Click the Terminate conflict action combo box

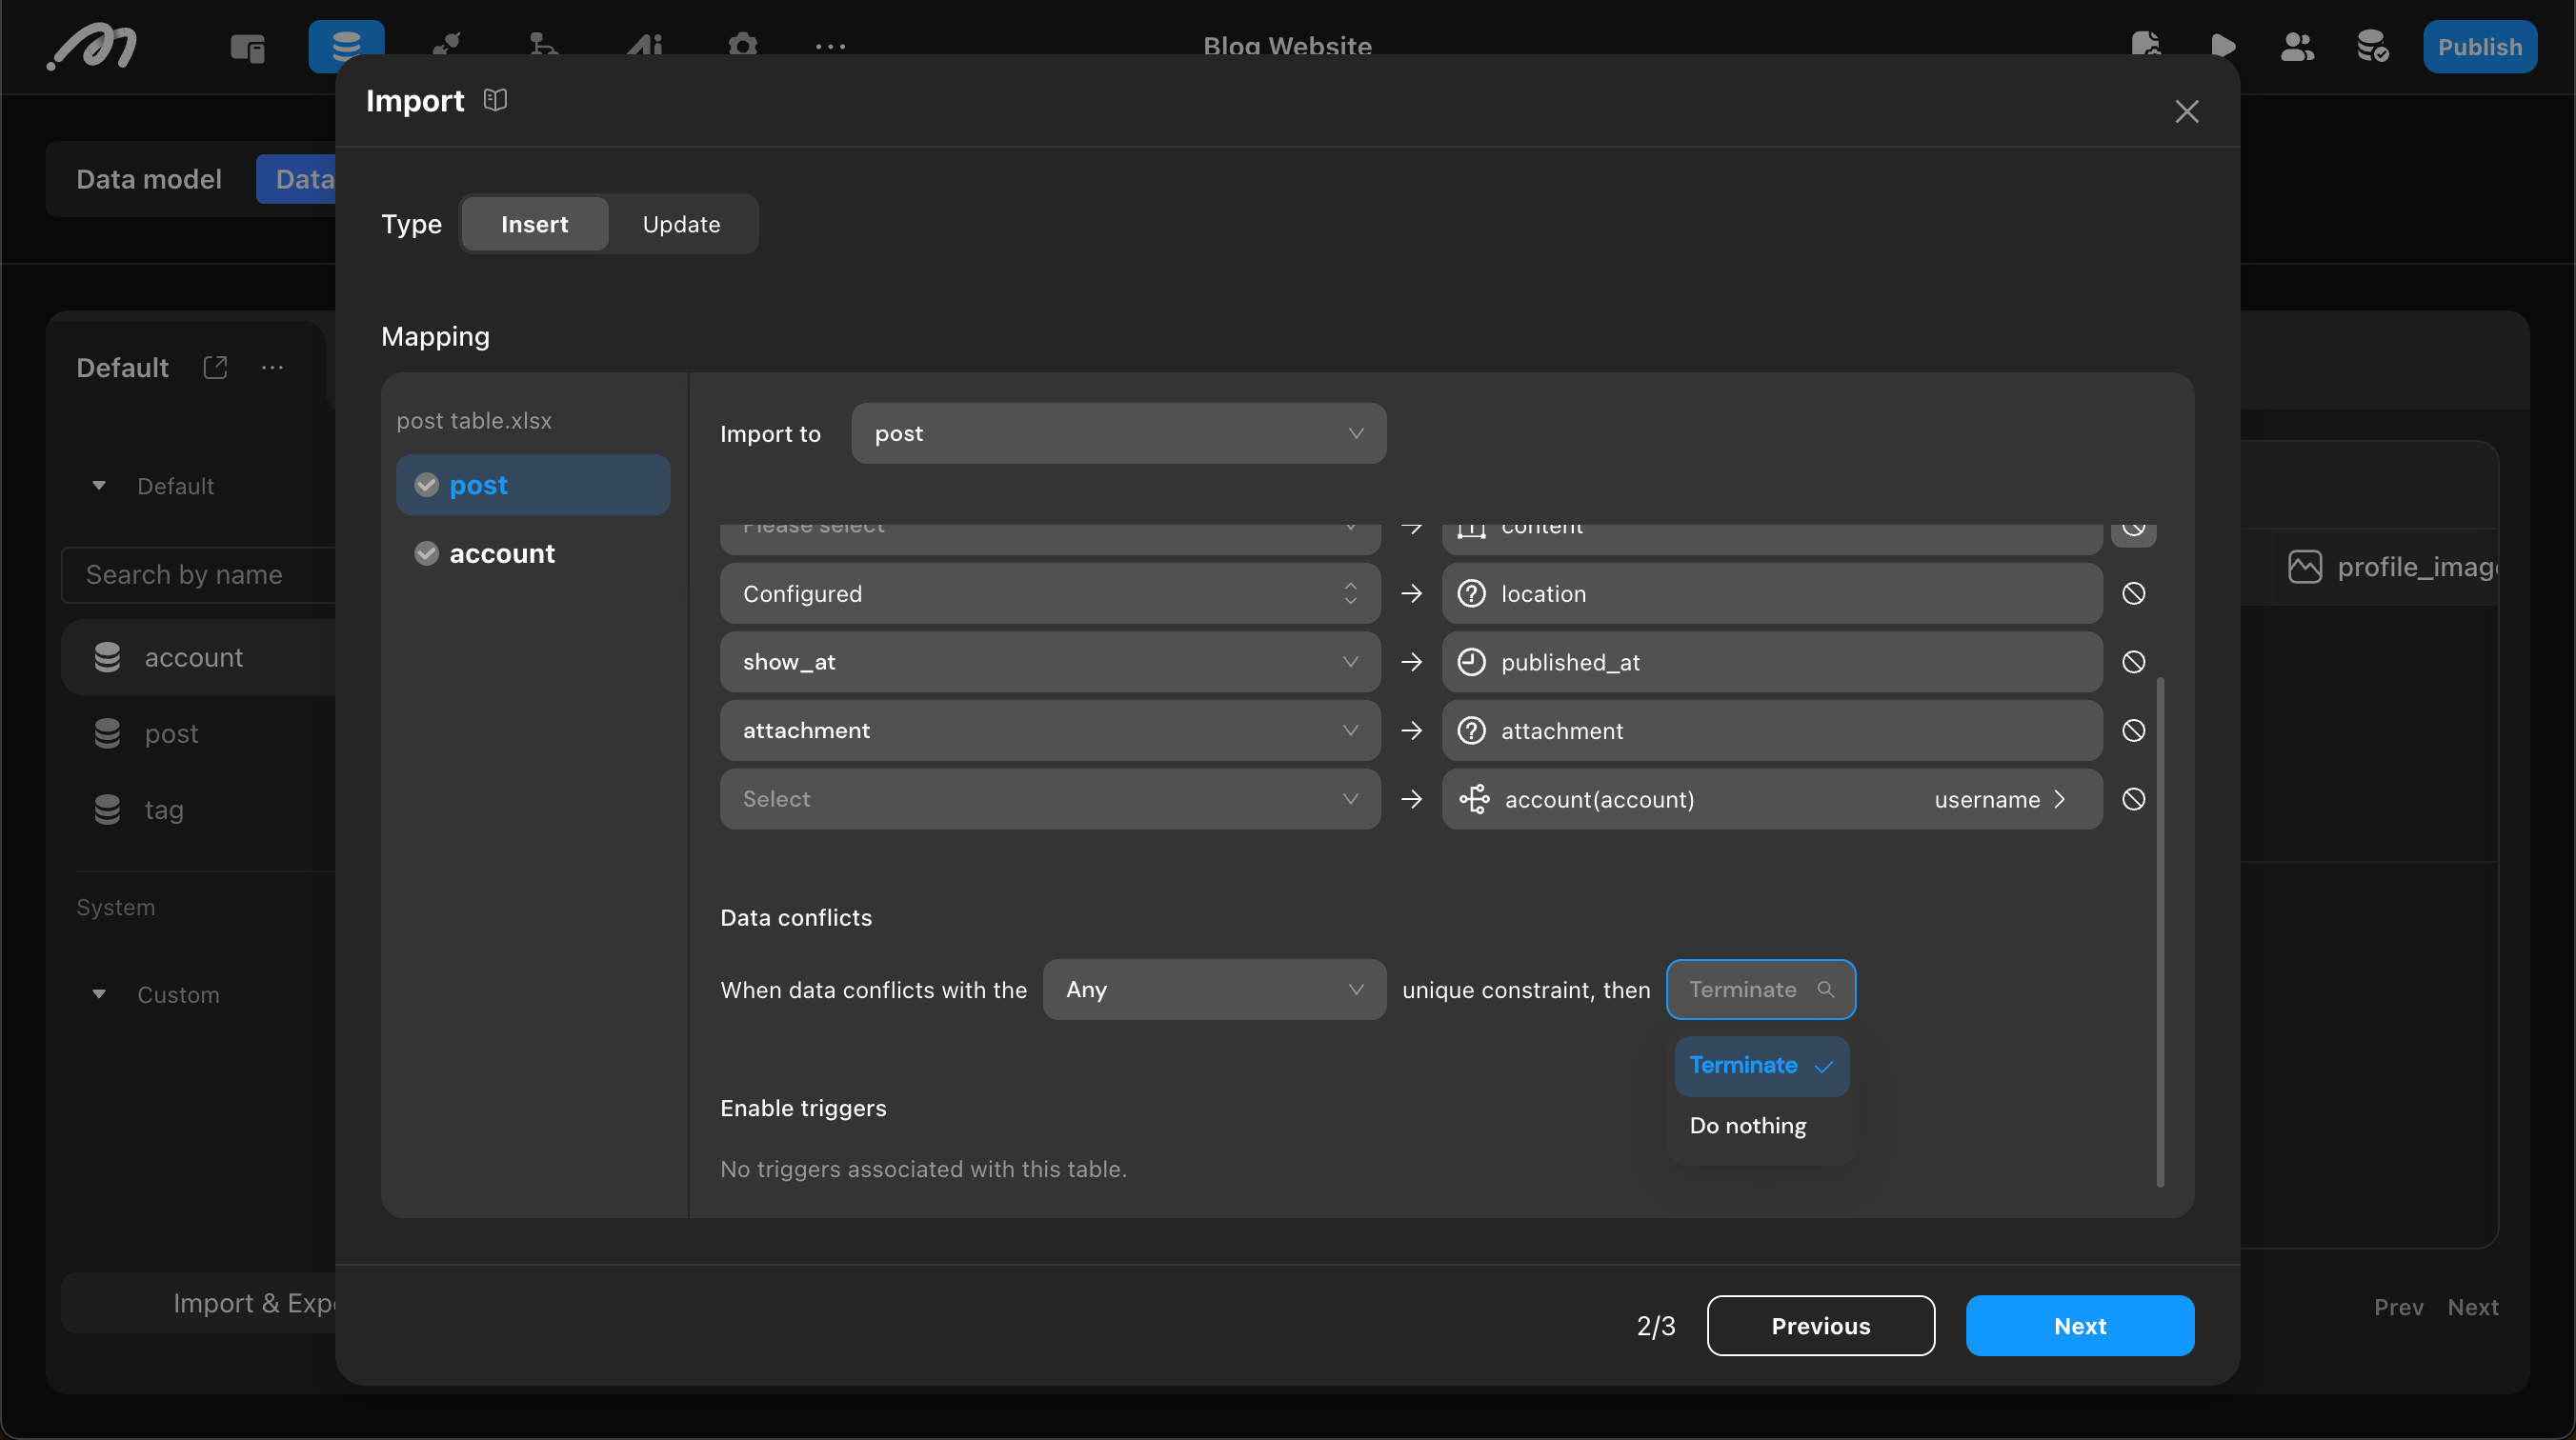[1760, 989]
